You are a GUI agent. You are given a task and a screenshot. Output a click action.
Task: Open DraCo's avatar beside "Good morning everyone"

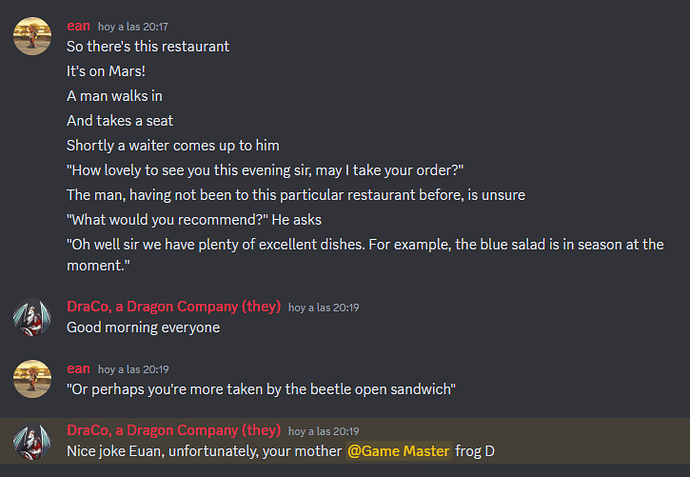[x=32, y=317]
